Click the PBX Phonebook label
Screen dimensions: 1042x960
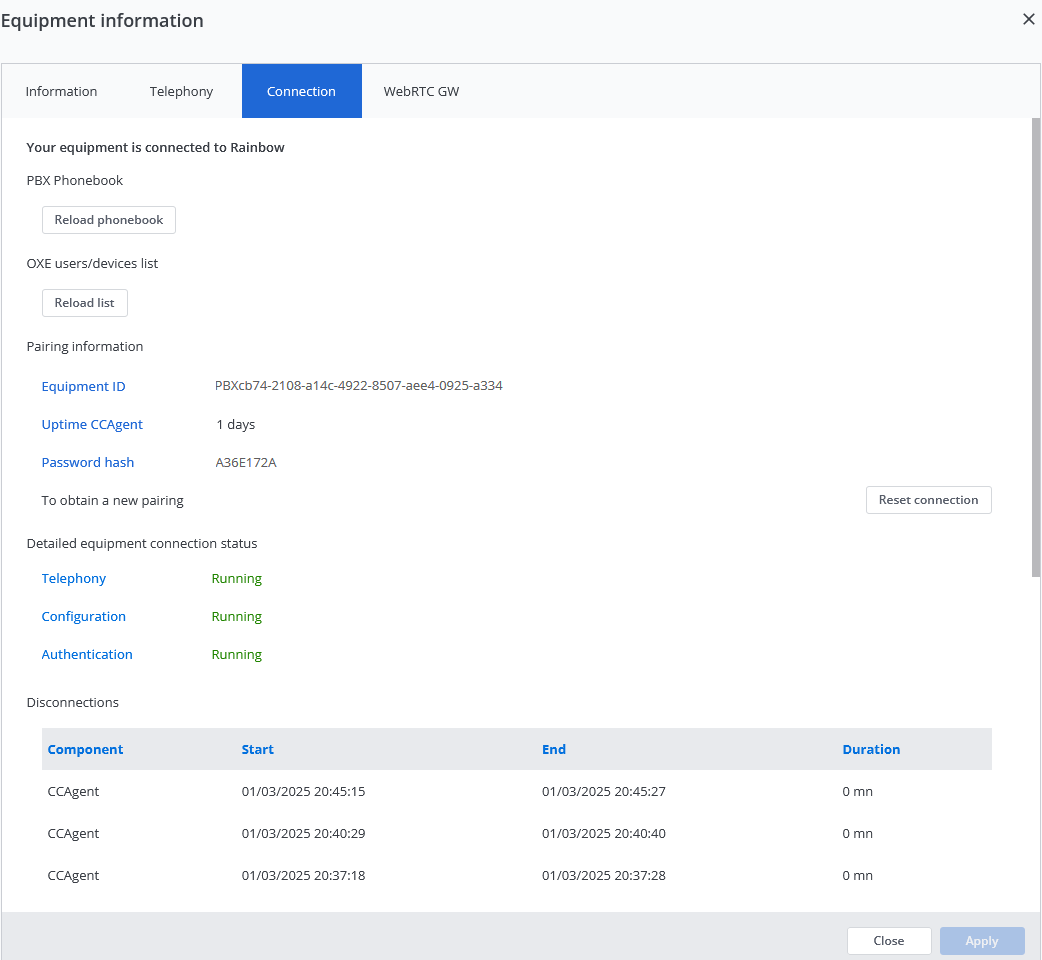tap(74, 180)
